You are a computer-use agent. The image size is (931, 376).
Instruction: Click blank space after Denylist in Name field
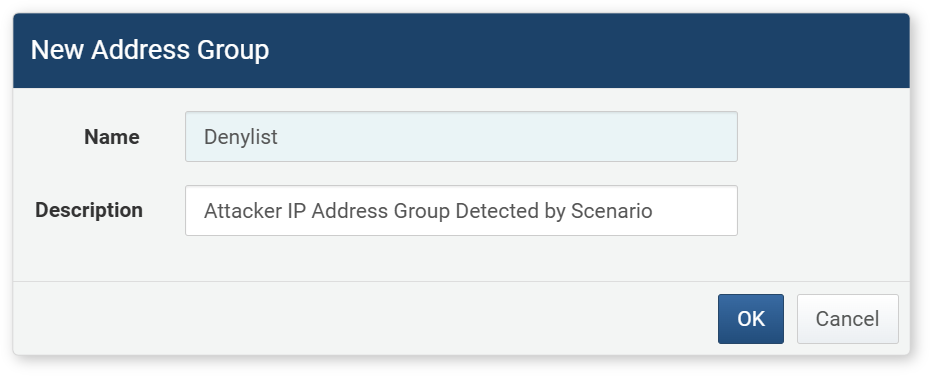pyautogui.click(x=505, y=137)
